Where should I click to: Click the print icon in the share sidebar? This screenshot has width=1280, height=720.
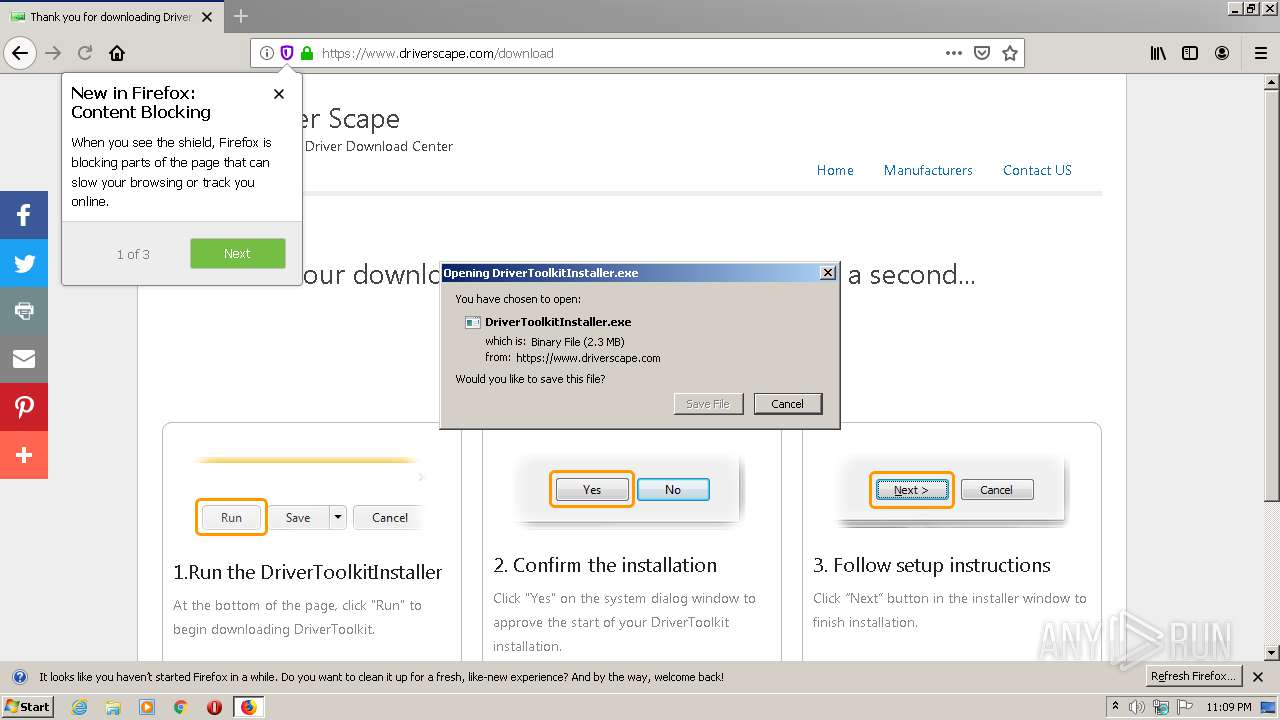click(24, 311)
